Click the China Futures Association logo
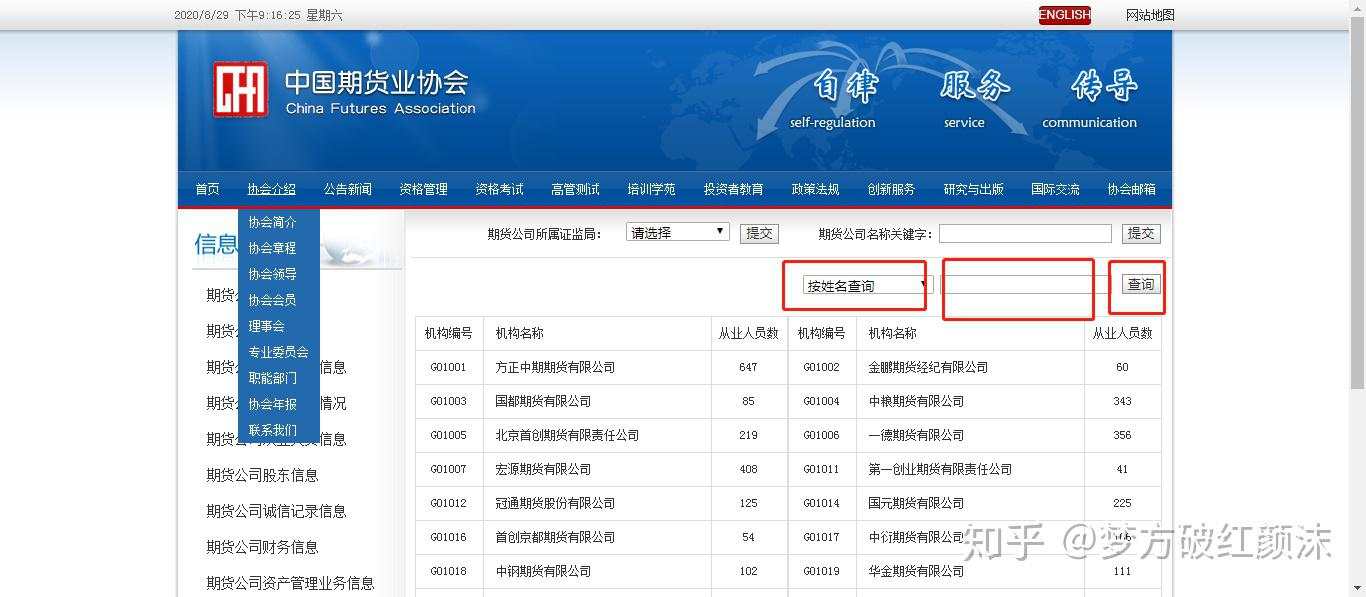This screenshot has height=597, width=1366. tap(240, 90)
